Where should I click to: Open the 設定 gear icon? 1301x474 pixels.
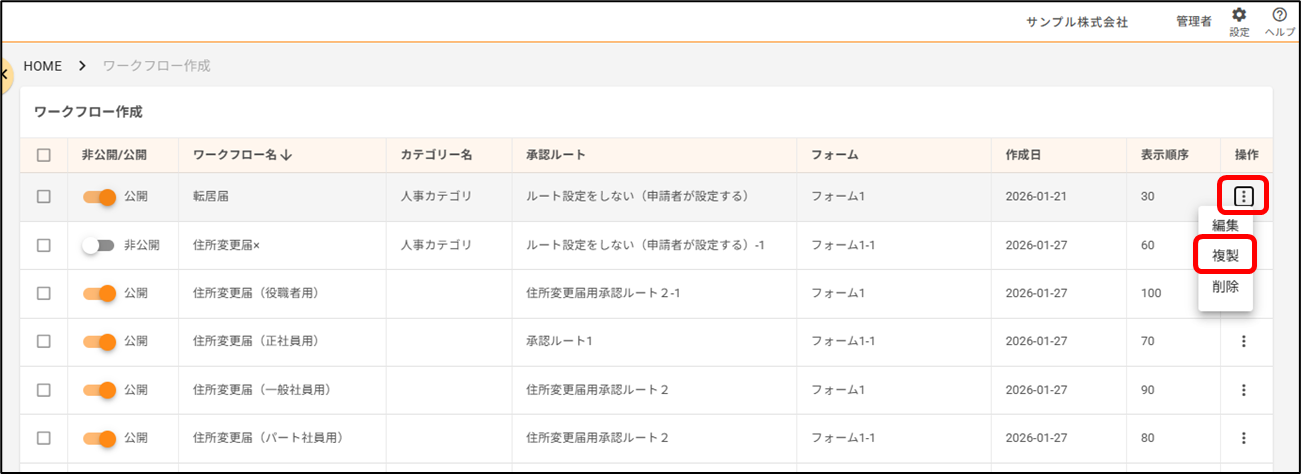pyautogui.click(x=1239, y=15)
